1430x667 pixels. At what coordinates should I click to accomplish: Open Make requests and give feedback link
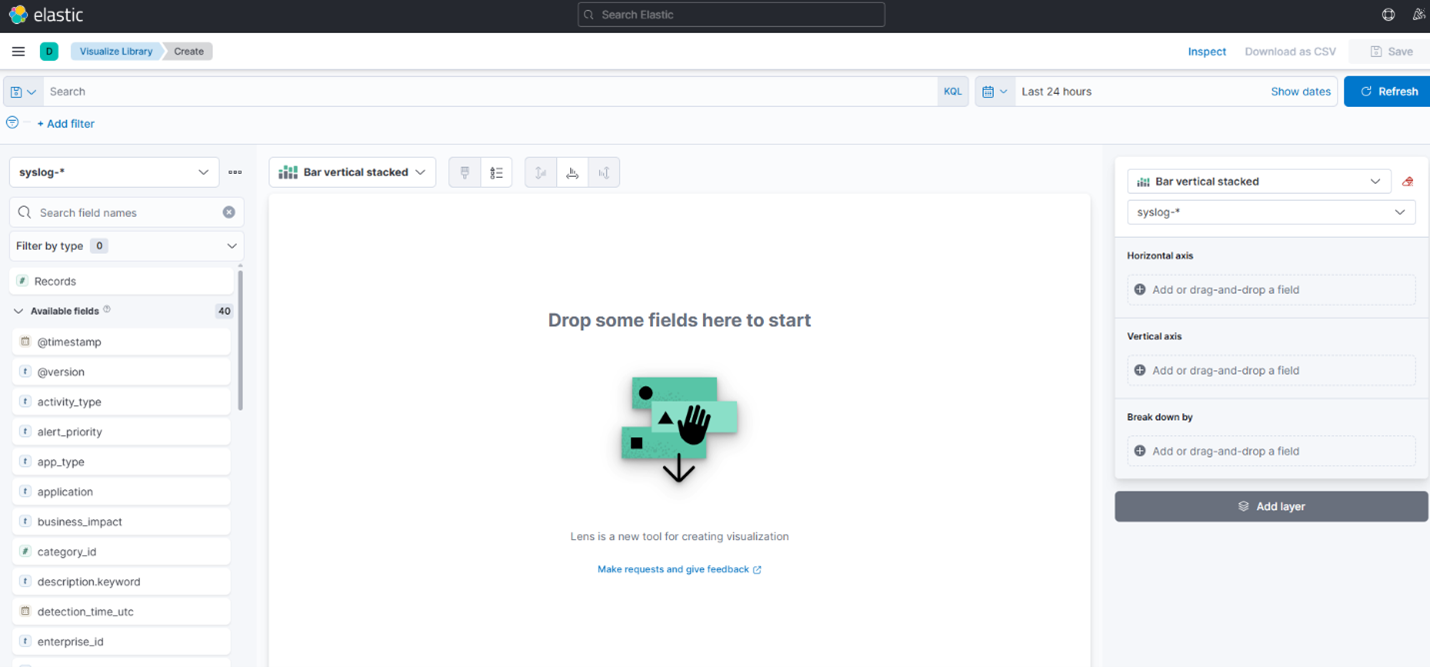click(x=679, y=569)
